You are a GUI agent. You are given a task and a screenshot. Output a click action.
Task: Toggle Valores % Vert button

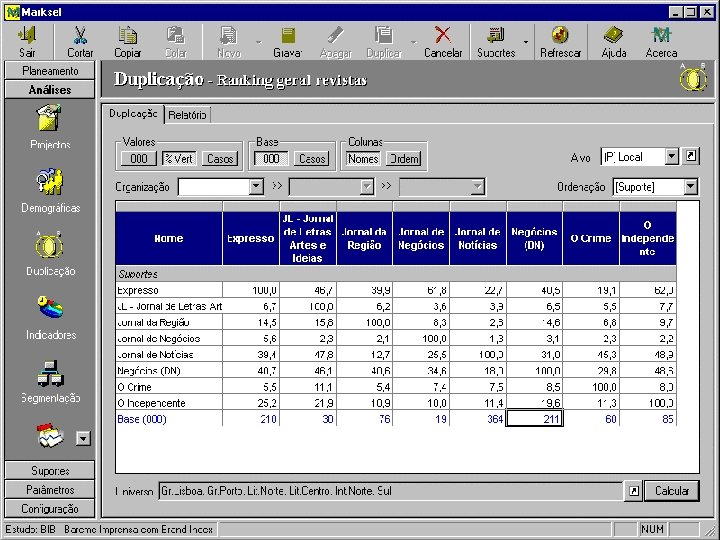coord(179,158)
